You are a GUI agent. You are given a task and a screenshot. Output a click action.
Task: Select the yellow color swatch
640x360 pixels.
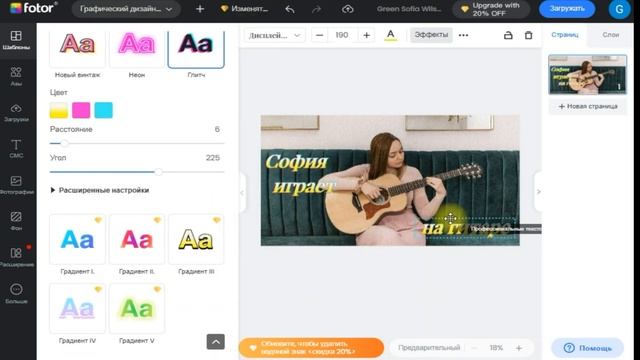coord(59,110)
